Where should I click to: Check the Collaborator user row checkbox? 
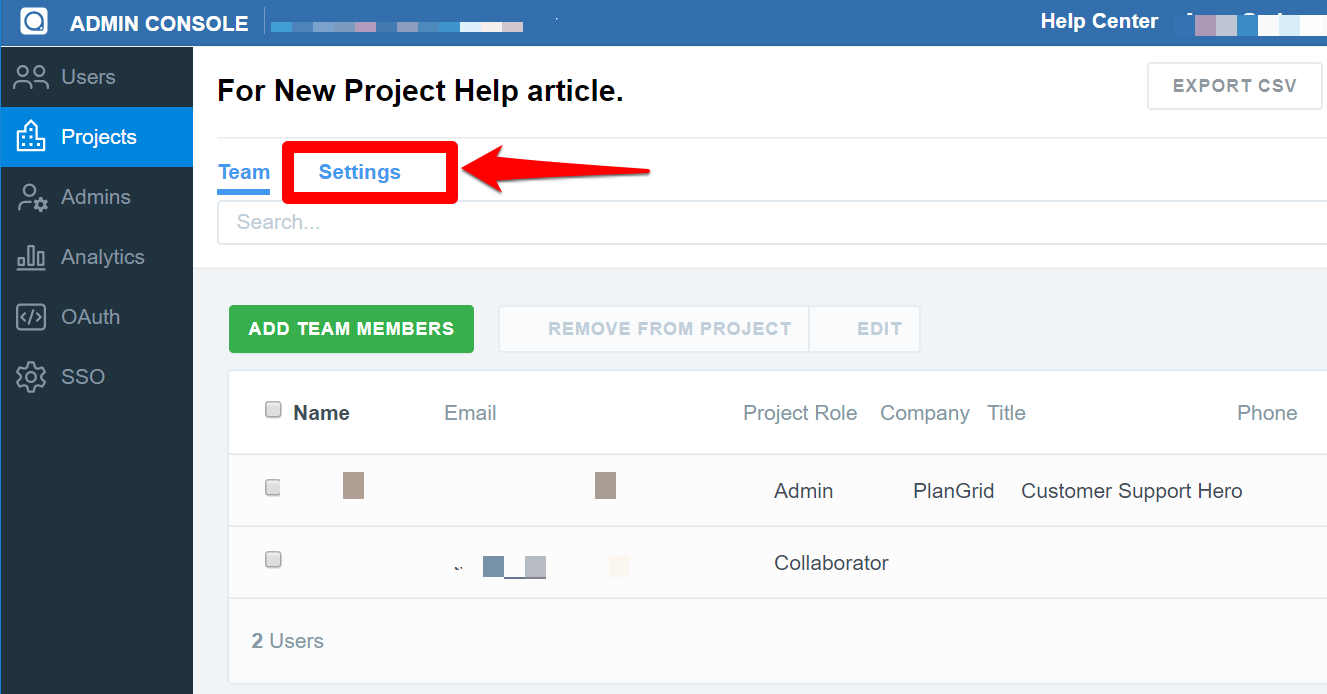click(x=273, y=559)
